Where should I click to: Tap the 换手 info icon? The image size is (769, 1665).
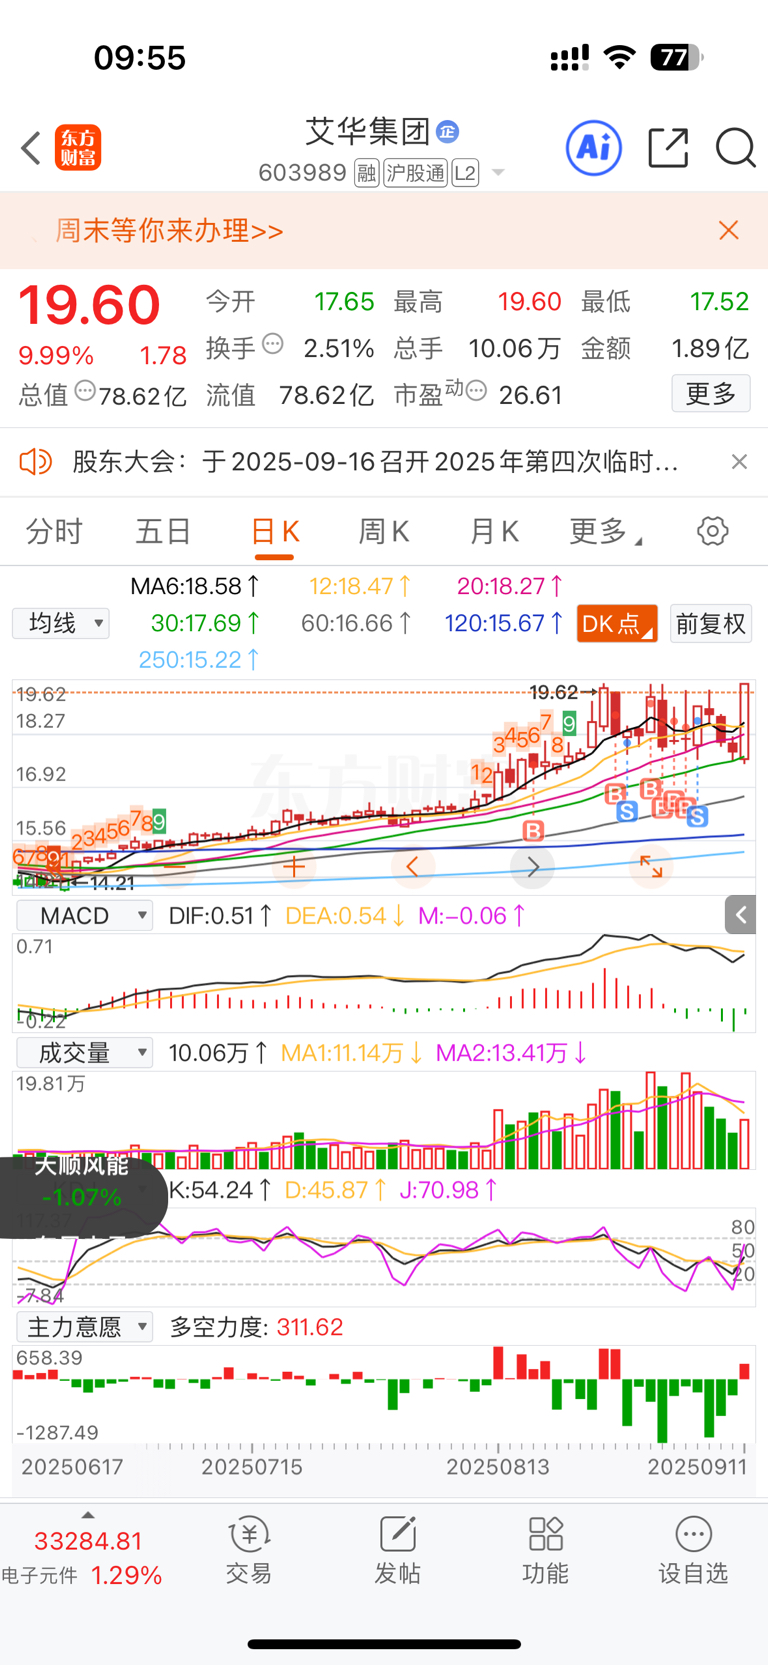pos(272,345)
